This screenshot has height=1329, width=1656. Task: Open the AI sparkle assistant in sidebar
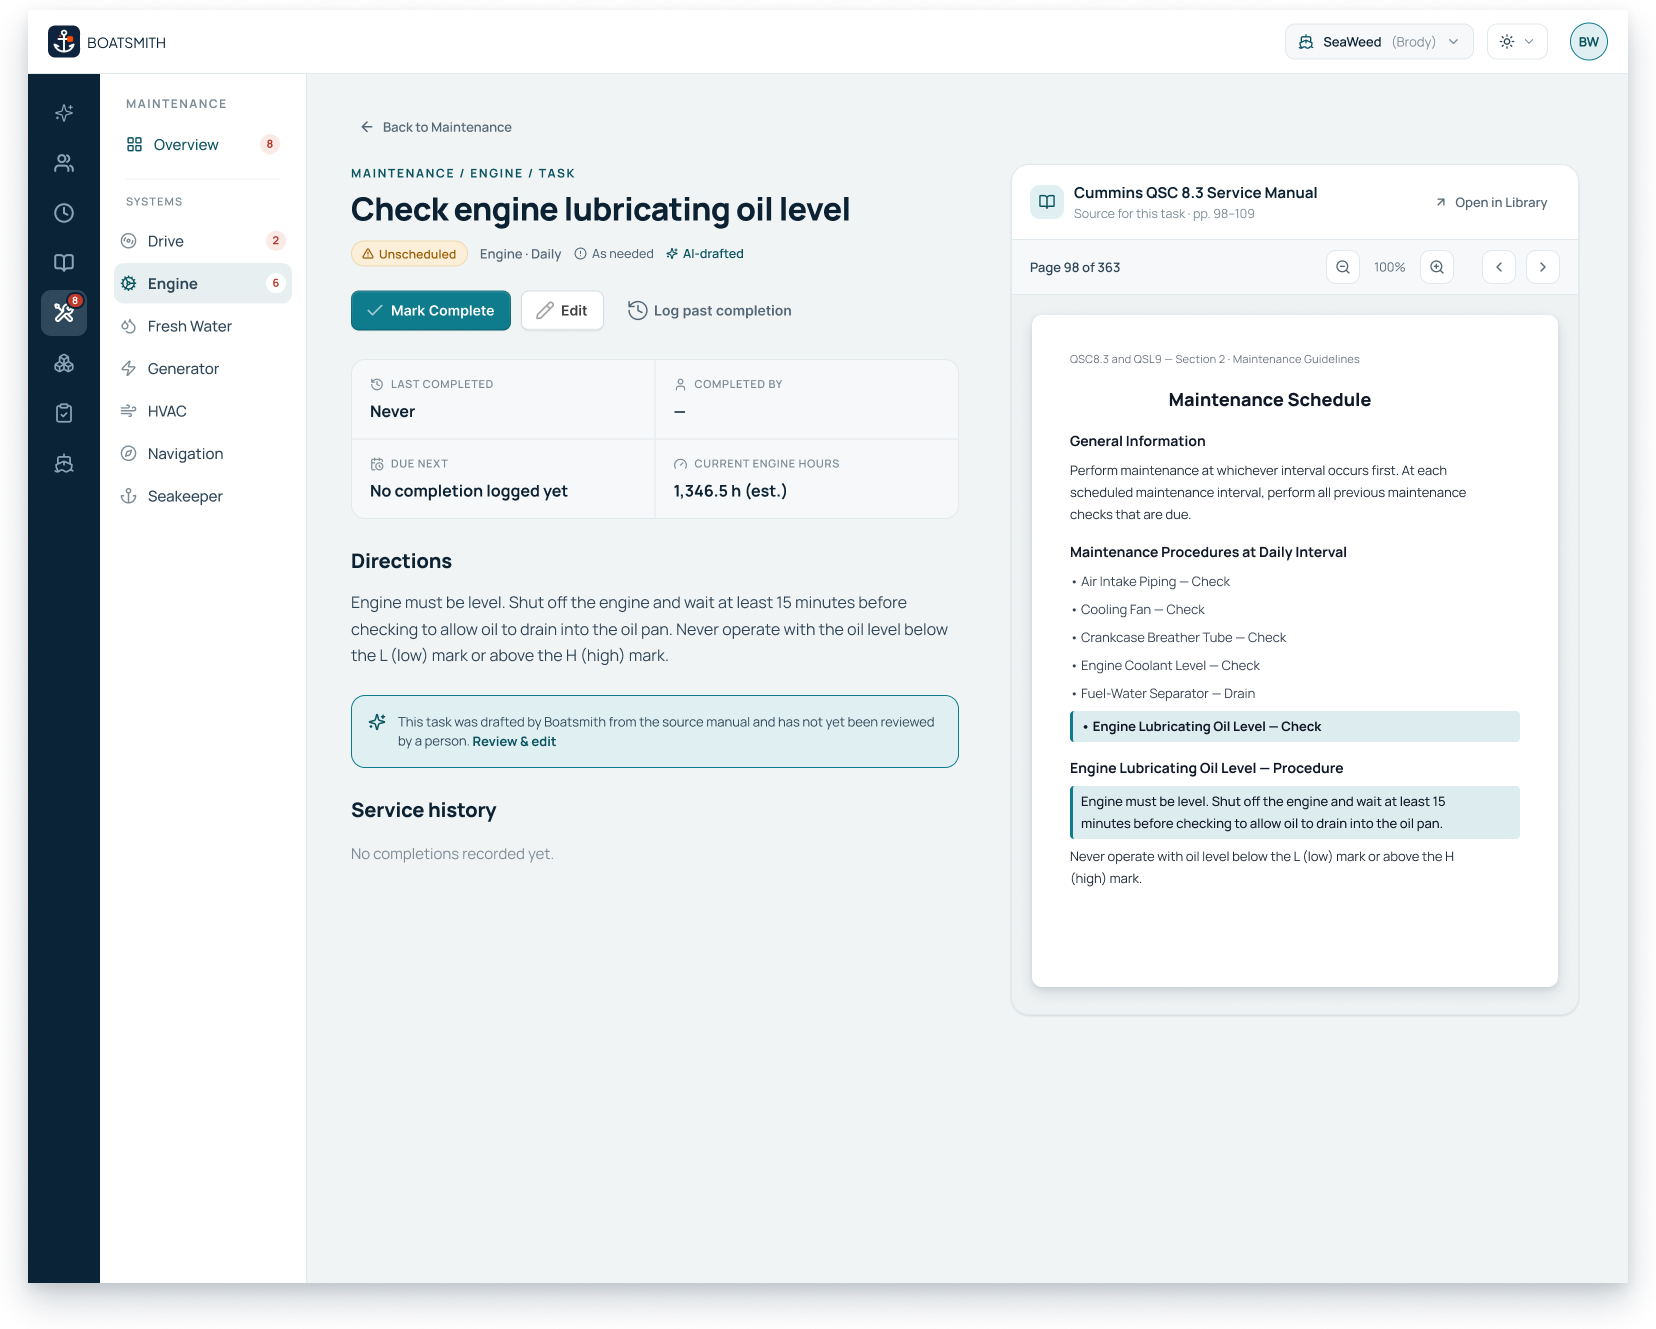(64, 113)
